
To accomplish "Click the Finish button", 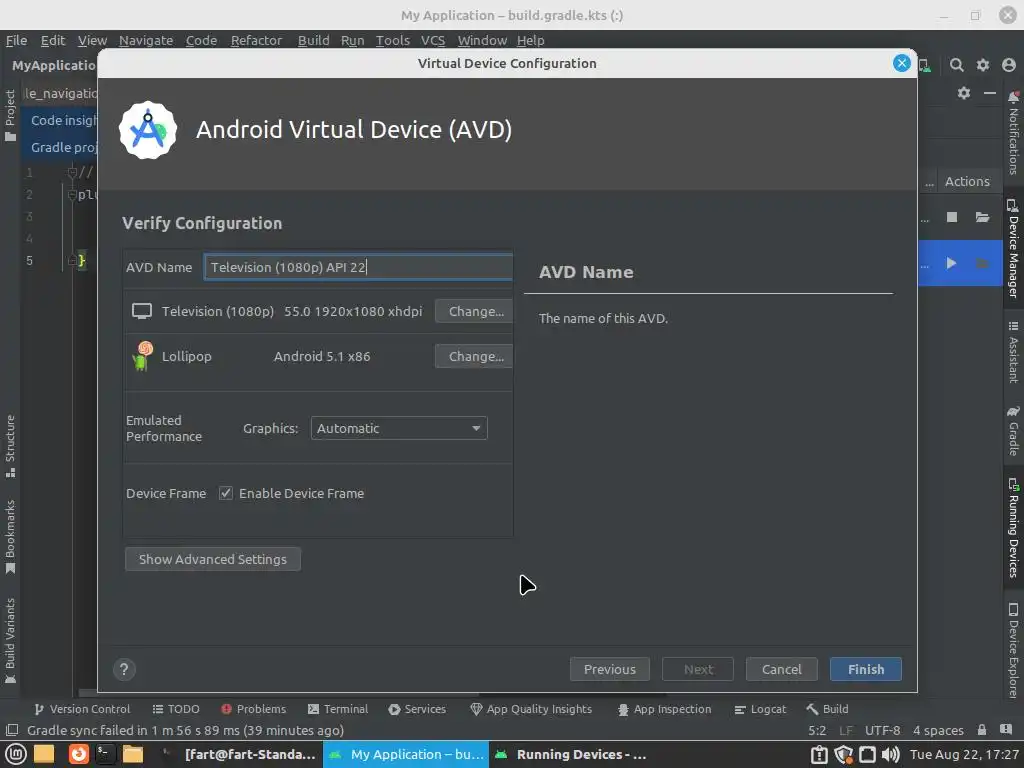I will [865, 669].
